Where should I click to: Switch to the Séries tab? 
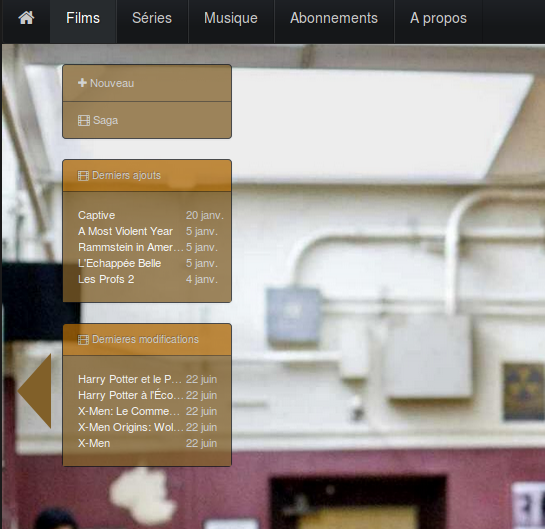coord(152,18)
